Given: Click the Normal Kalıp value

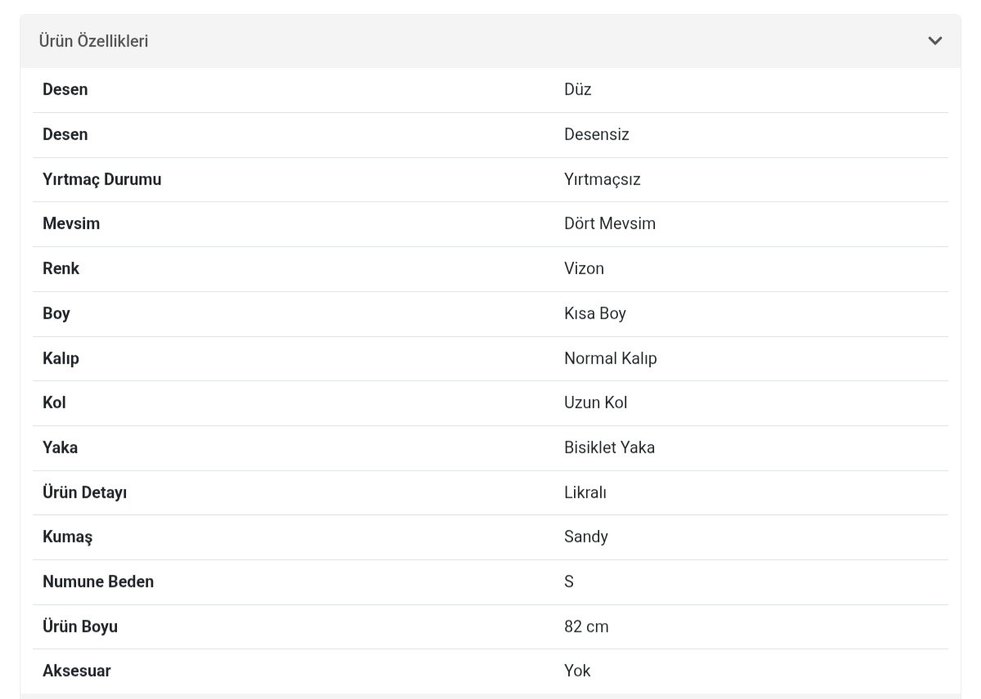Looking at the screenshot, I should (x=610, y=358).
